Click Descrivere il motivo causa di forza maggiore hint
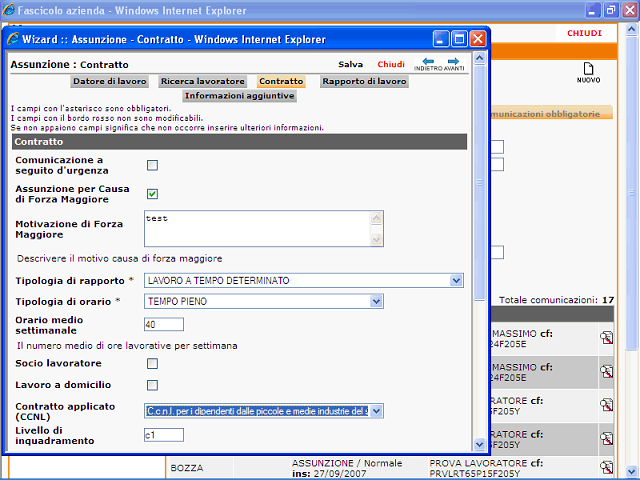This screenshot has height=480, width=640. [x=120, y=258]
